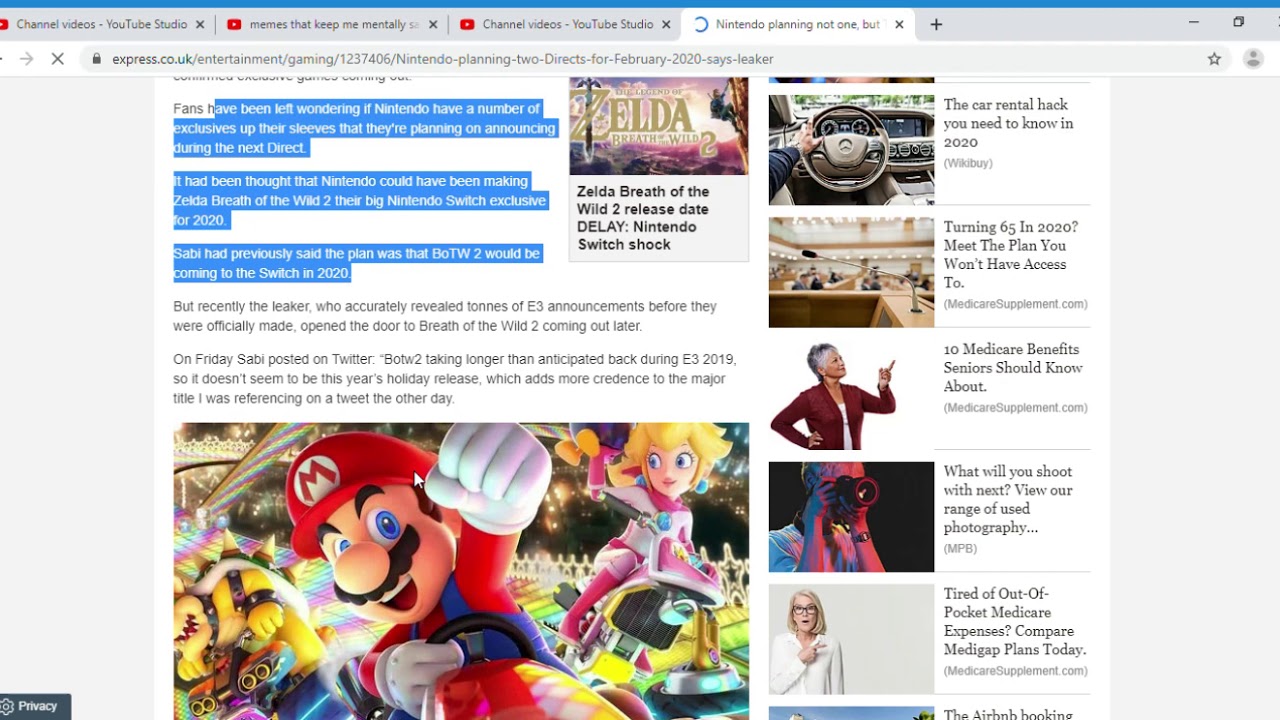Open Tired of Out-Of-Pocket Medicare ad headline

click(1015, 621)
